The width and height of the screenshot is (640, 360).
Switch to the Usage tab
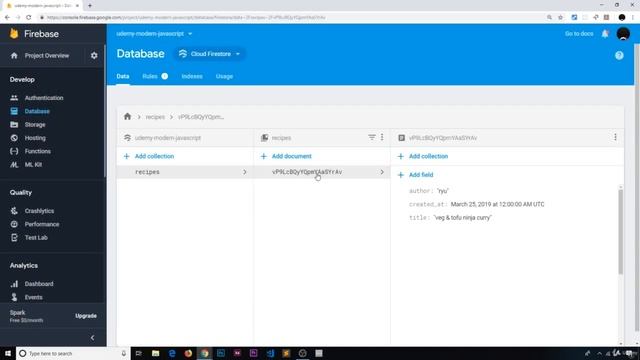[x=224, y=76]
